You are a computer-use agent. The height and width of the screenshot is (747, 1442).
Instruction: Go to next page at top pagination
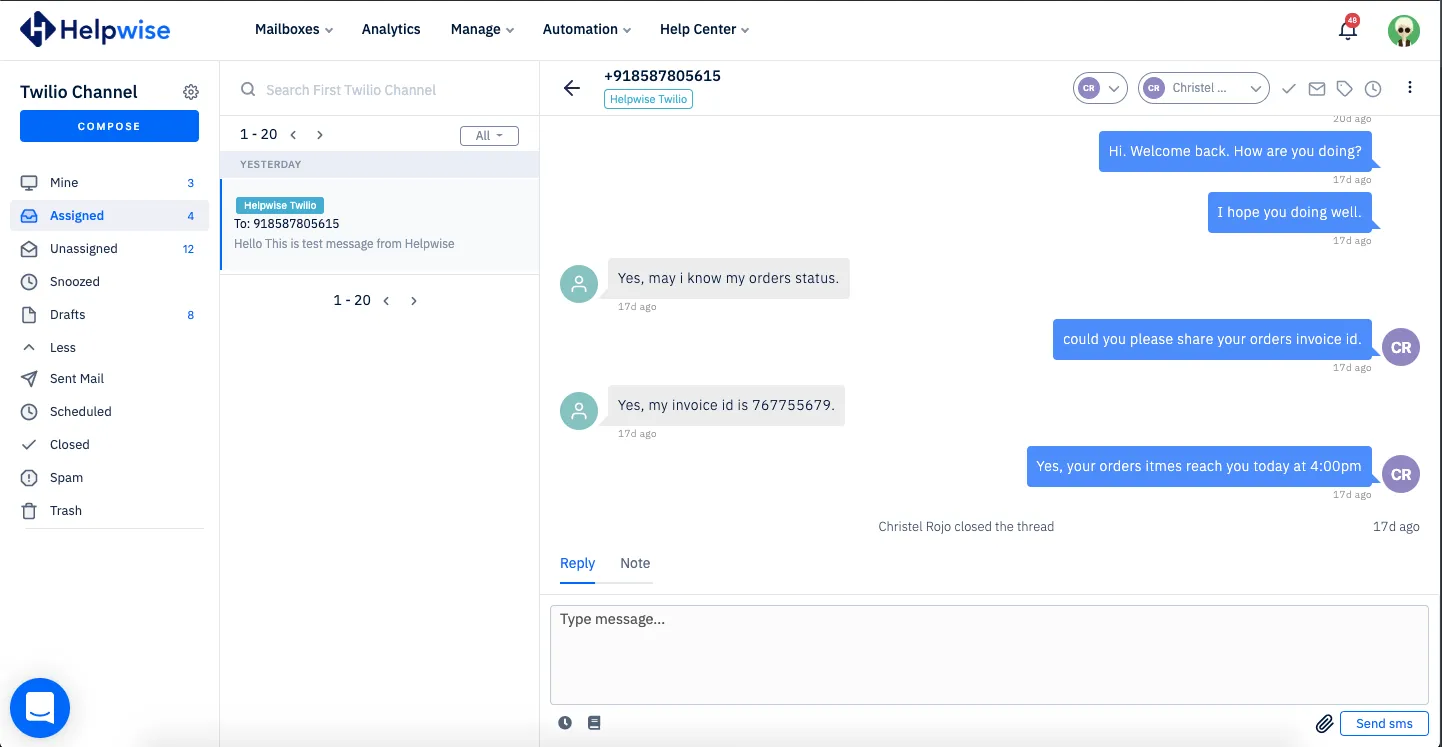[x=320, y=135]
